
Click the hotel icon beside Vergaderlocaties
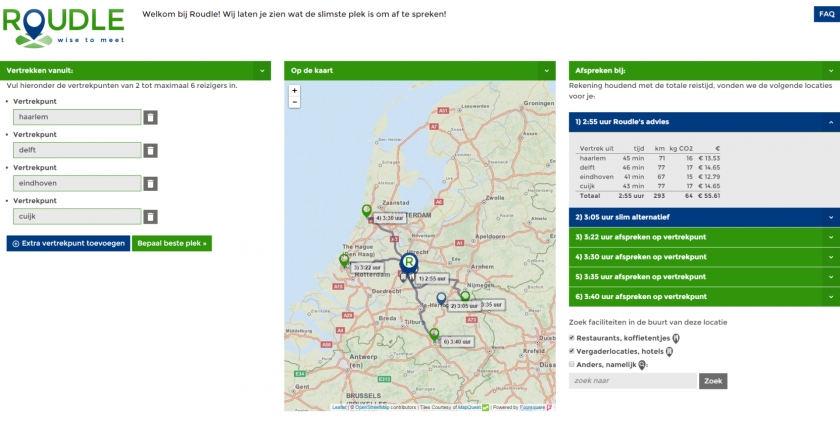tap(669, 352)
